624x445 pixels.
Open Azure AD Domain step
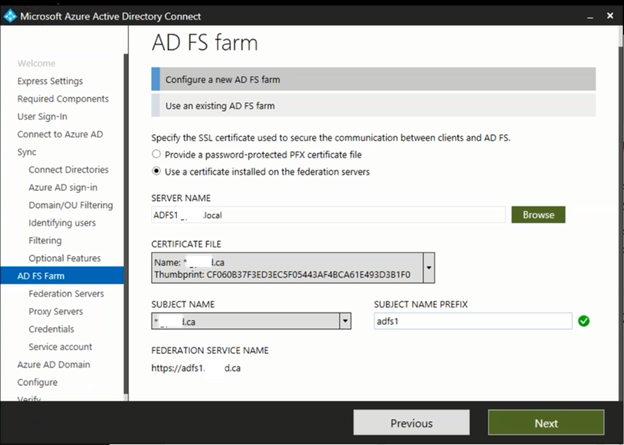click(54, 364)
